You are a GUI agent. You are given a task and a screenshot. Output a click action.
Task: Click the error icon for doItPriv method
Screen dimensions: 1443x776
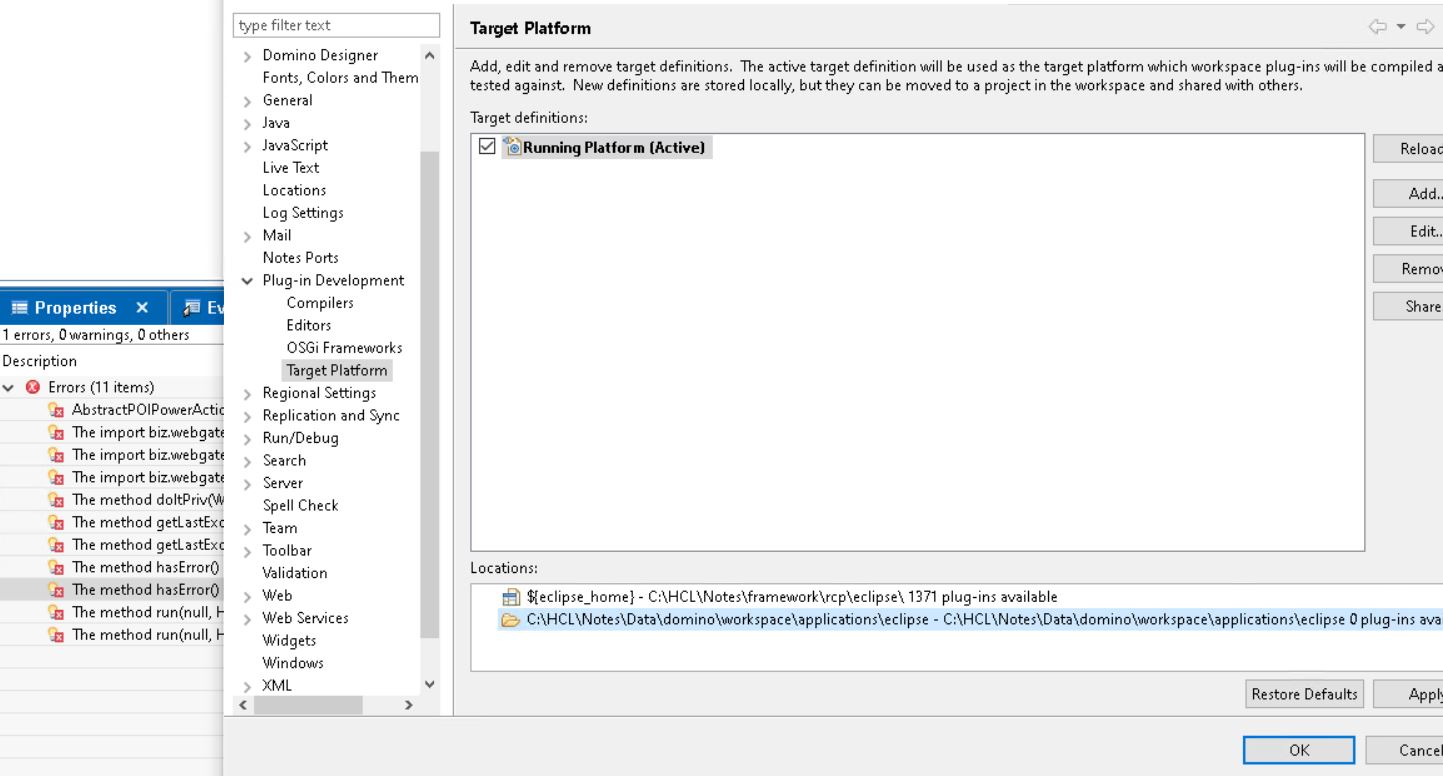pos(57,500)
